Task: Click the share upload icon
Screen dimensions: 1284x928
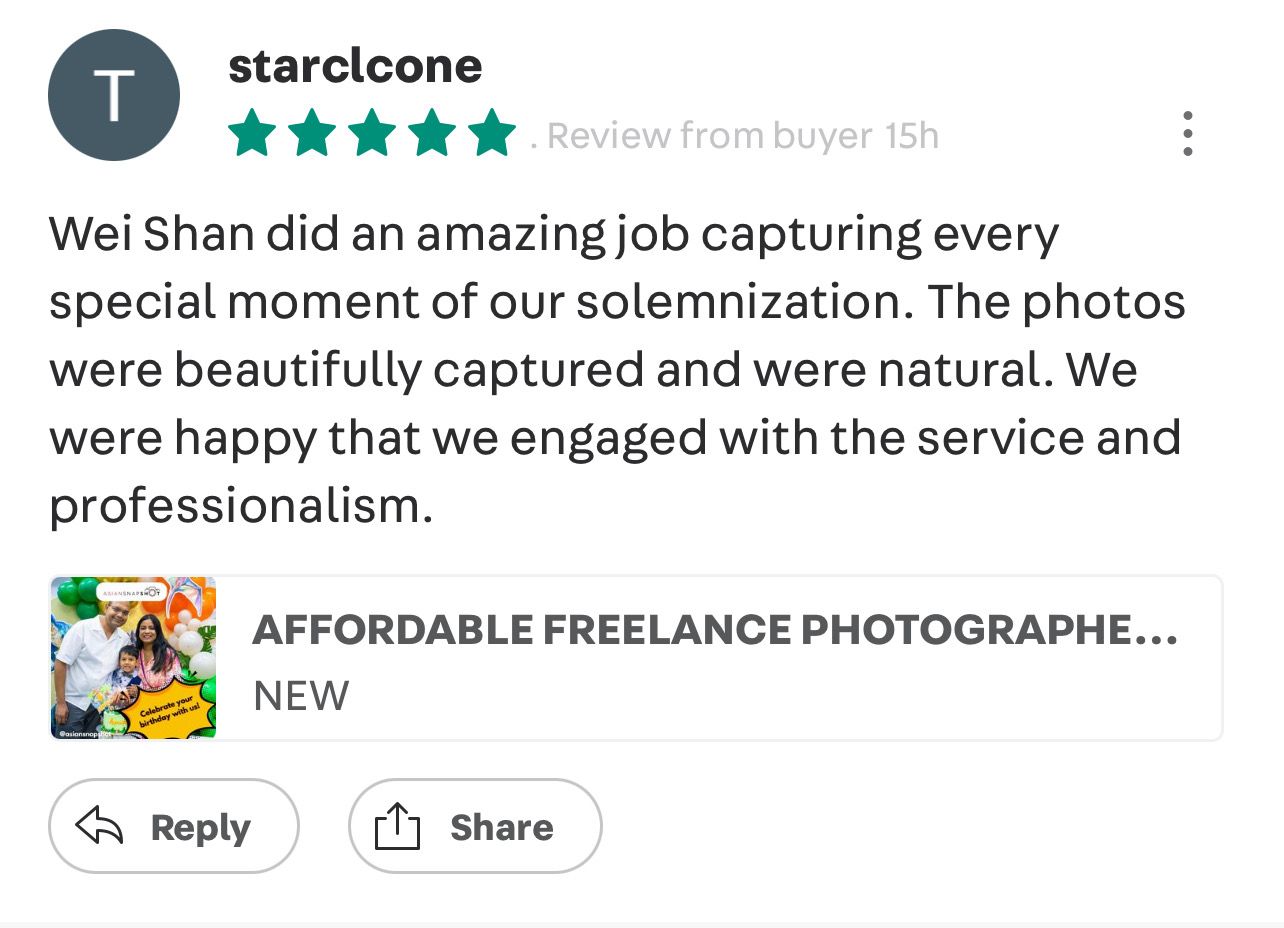Action: (x=397, y=827)
